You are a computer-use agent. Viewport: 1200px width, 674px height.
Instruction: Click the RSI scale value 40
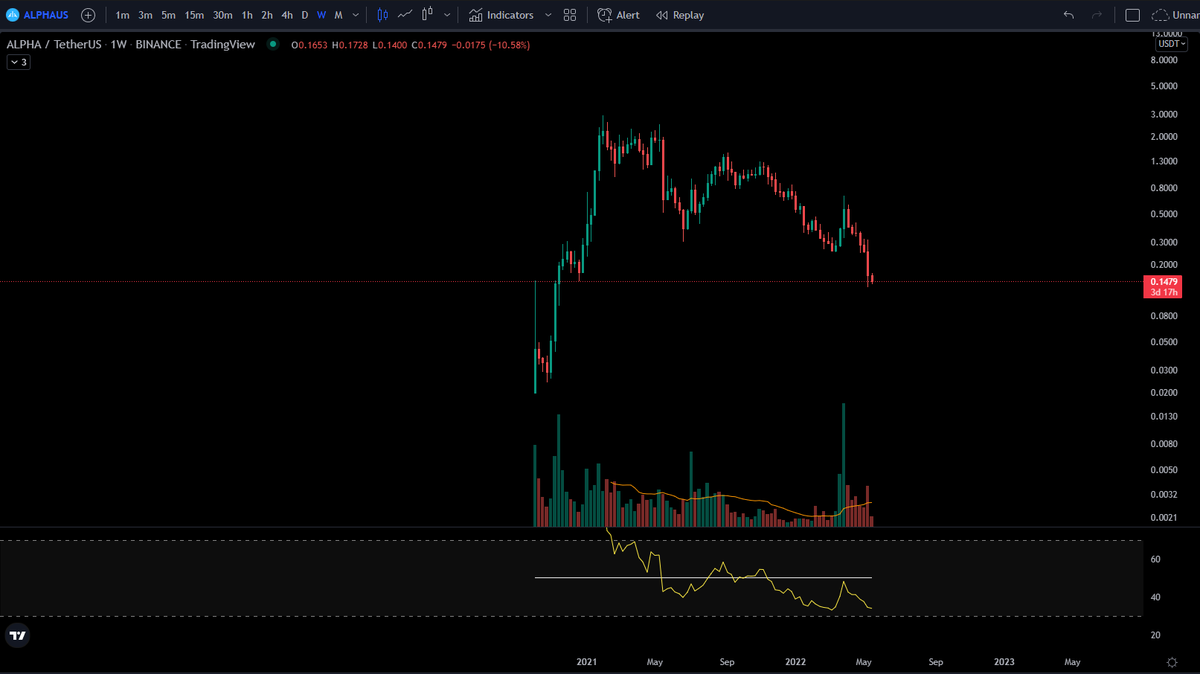(x=1155, y=597)
